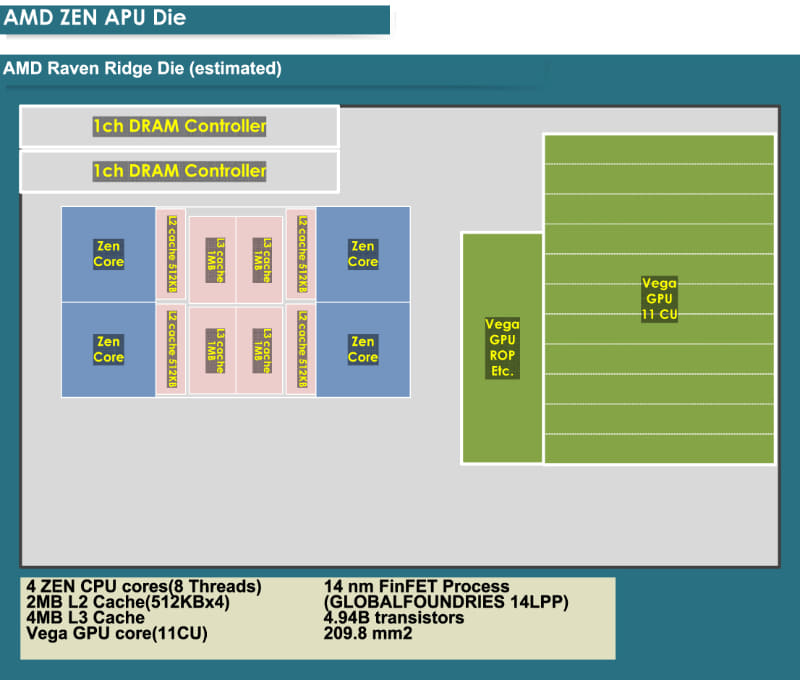Click the lower 1ch DRAM Controller box

tap(179, 171)
